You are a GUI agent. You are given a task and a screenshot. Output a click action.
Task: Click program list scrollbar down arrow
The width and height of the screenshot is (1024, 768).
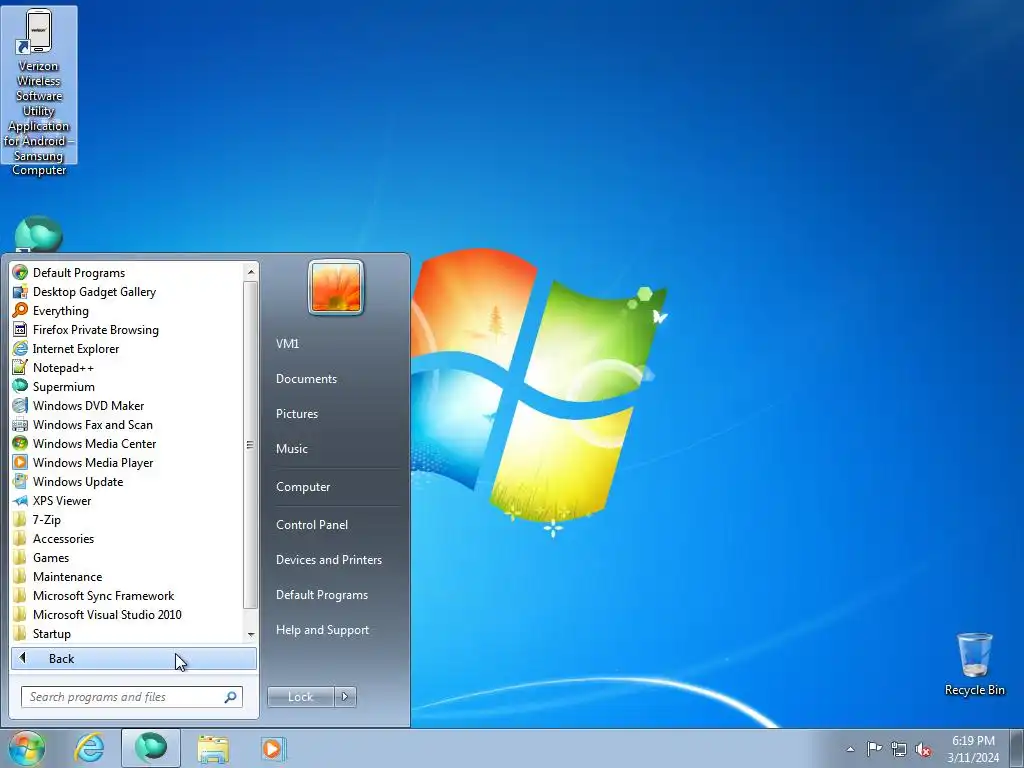[250, 635]
